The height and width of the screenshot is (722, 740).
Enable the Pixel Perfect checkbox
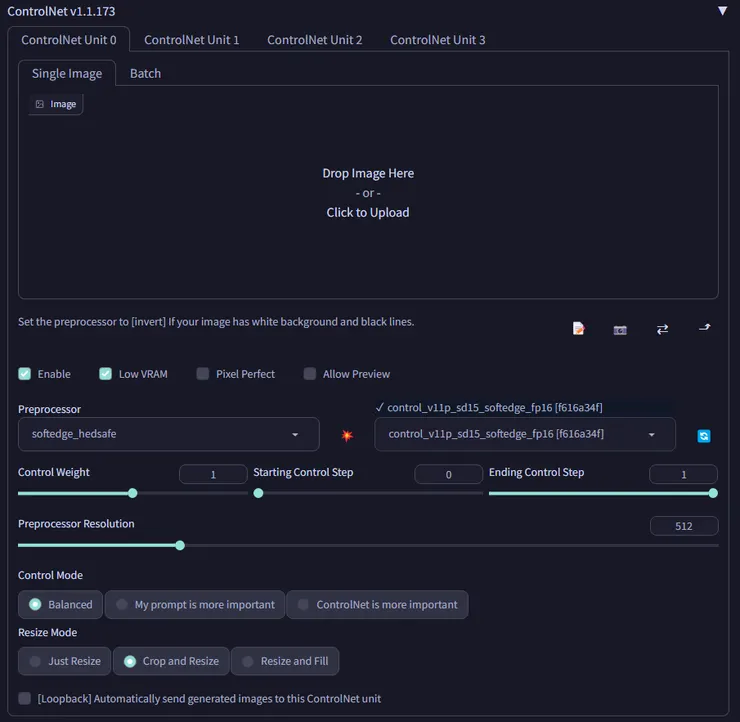(203, 374)
